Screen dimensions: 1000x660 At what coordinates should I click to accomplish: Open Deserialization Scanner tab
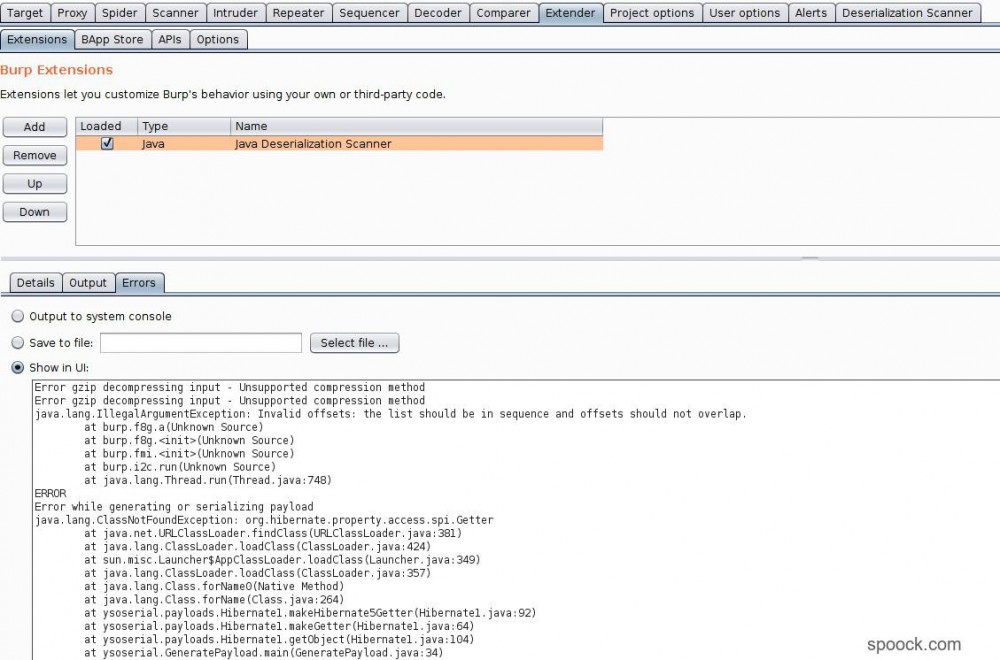click(x=907, y=13)
